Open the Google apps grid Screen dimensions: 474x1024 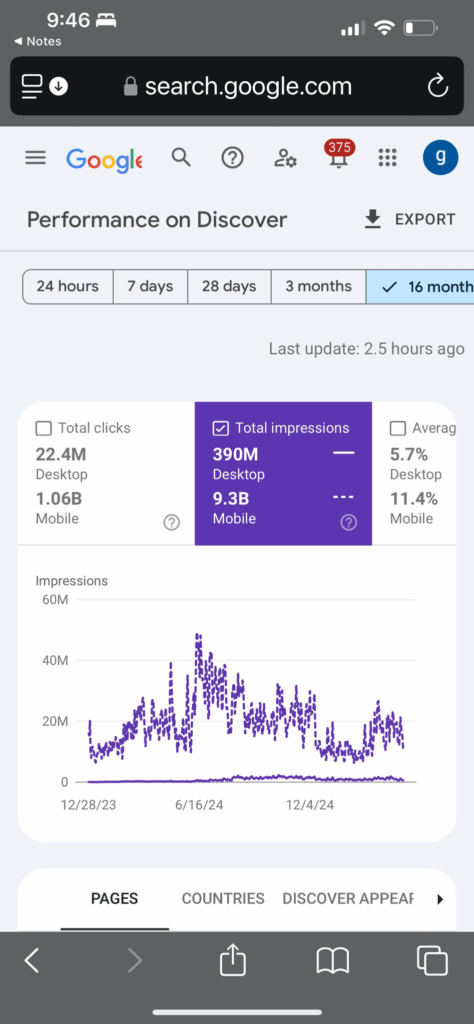coord(388,158)
